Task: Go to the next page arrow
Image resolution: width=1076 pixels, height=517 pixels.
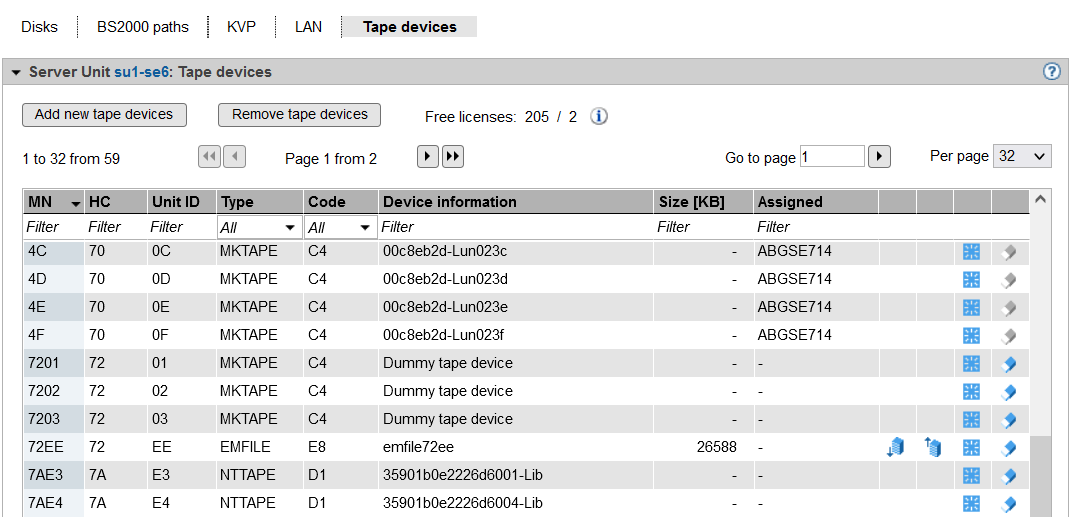Action: pyautogui.click(x=428, y=157)
